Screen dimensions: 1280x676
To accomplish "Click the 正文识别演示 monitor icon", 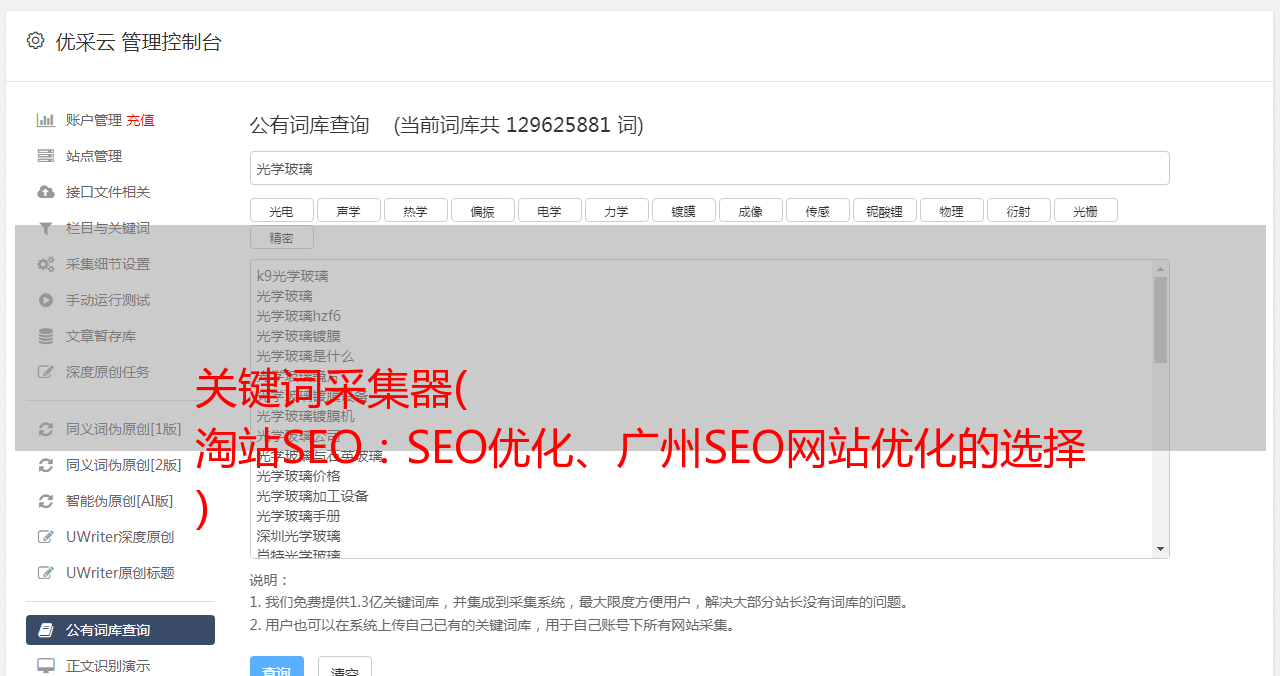I will (x=45, y=665).
